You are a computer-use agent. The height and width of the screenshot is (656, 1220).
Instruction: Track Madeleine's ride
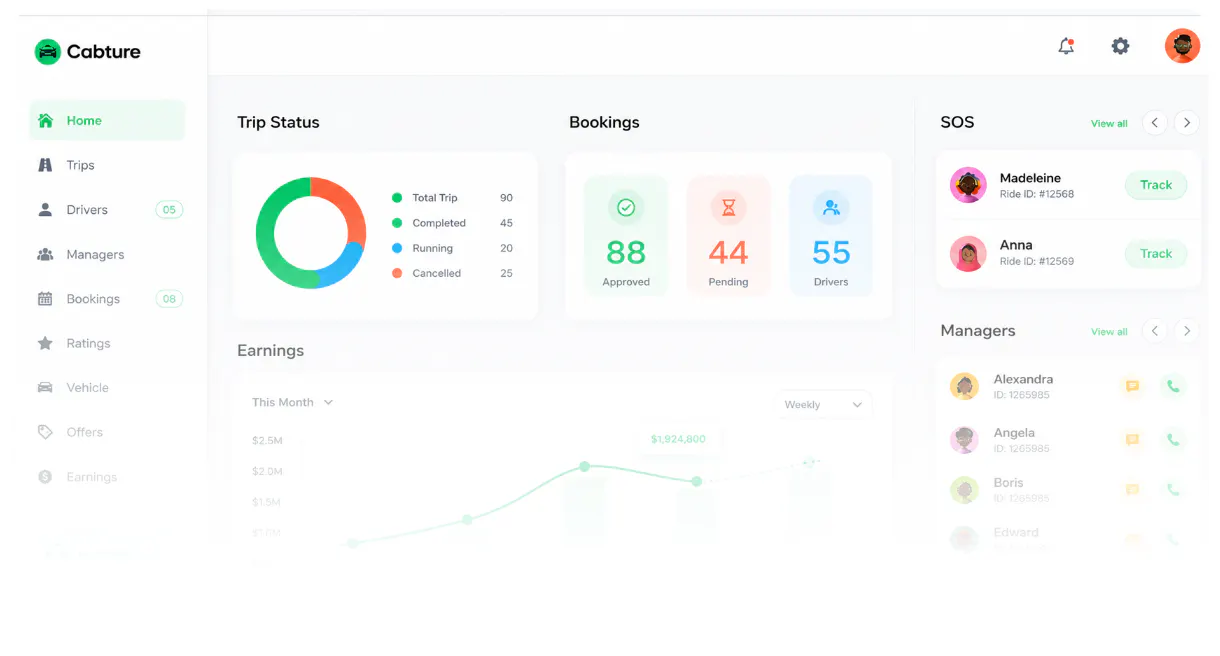click(1156, 185)
